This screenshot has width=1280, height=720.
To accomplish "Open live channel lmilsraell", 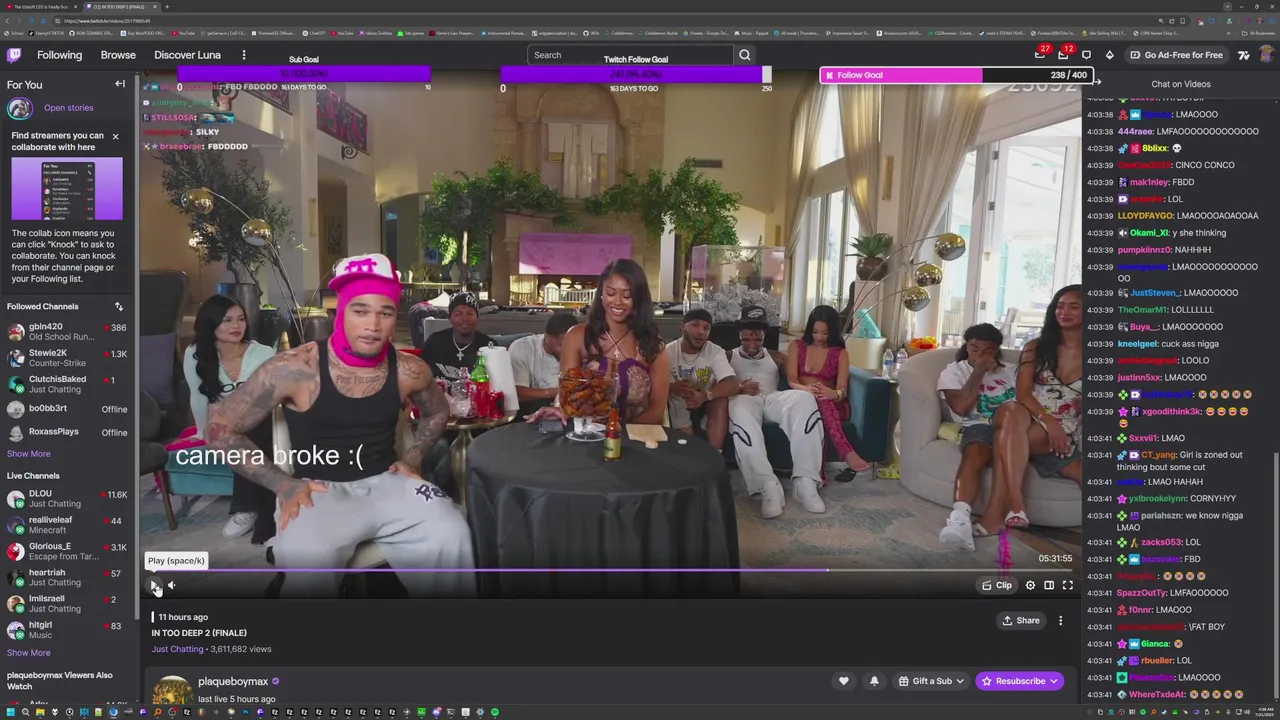I will (x=67, y=603).
